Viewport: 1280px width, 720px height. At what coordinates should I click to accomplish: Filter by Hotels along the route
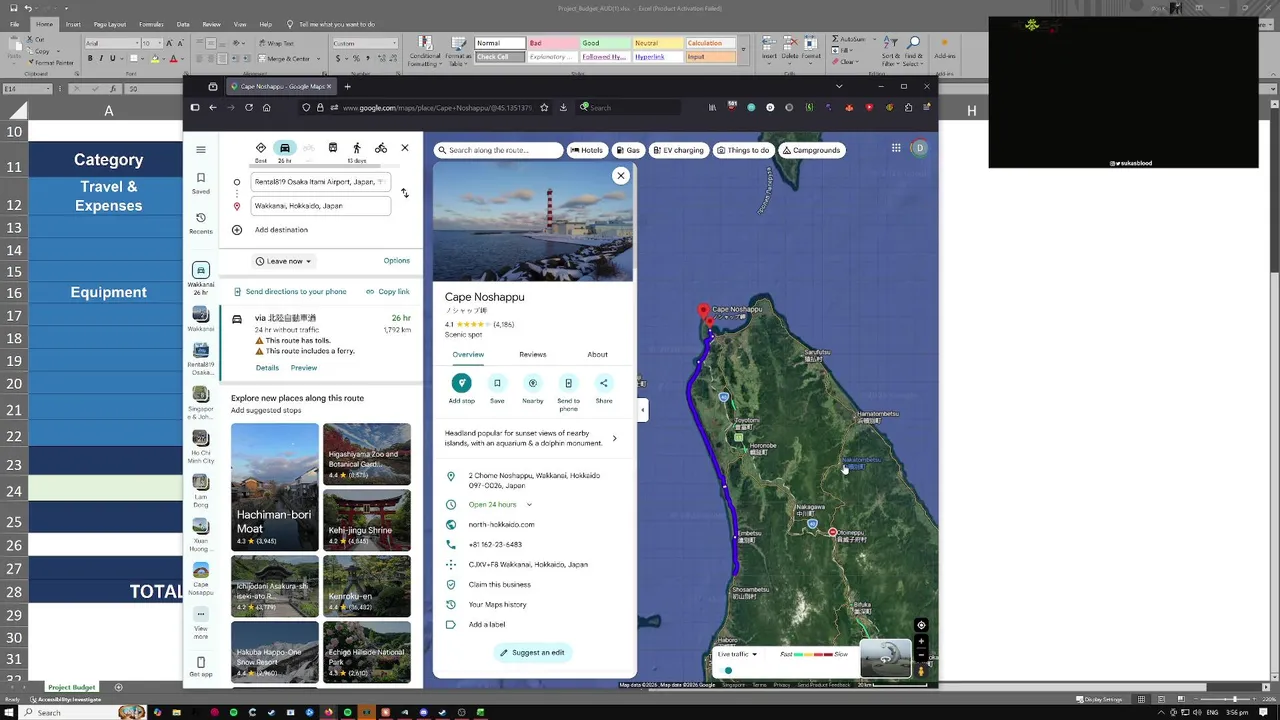tap(587, 150)
